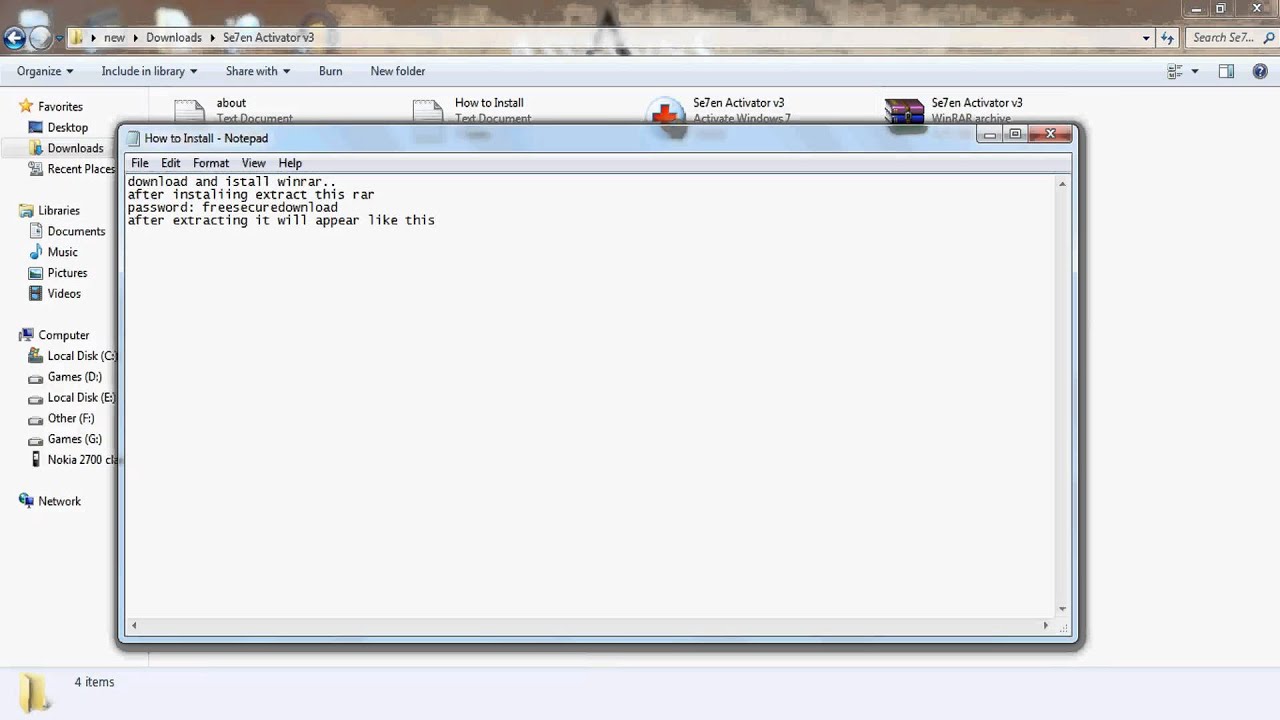
Task: Click the line 'download and istall winrar..'
Action: [x=232, y=182]
